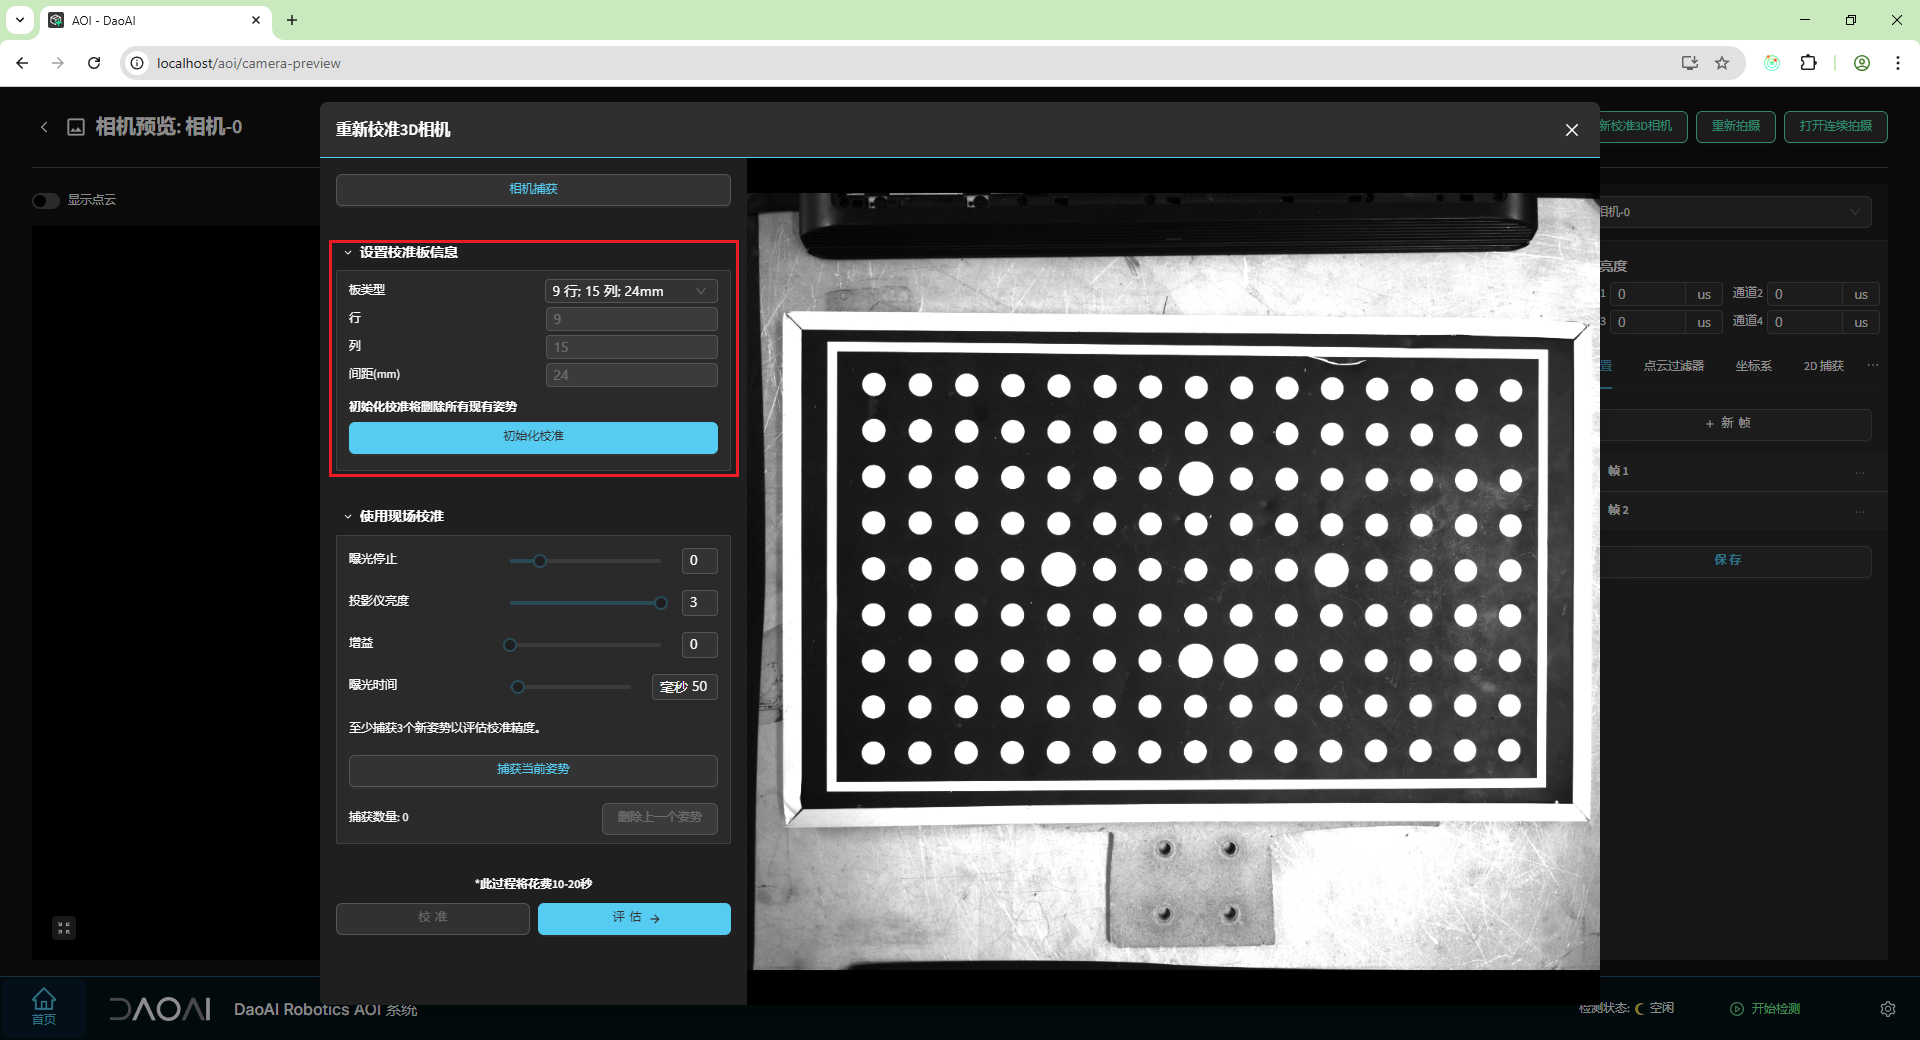Switch to the 坐标系 tab

coord(1754,366)
